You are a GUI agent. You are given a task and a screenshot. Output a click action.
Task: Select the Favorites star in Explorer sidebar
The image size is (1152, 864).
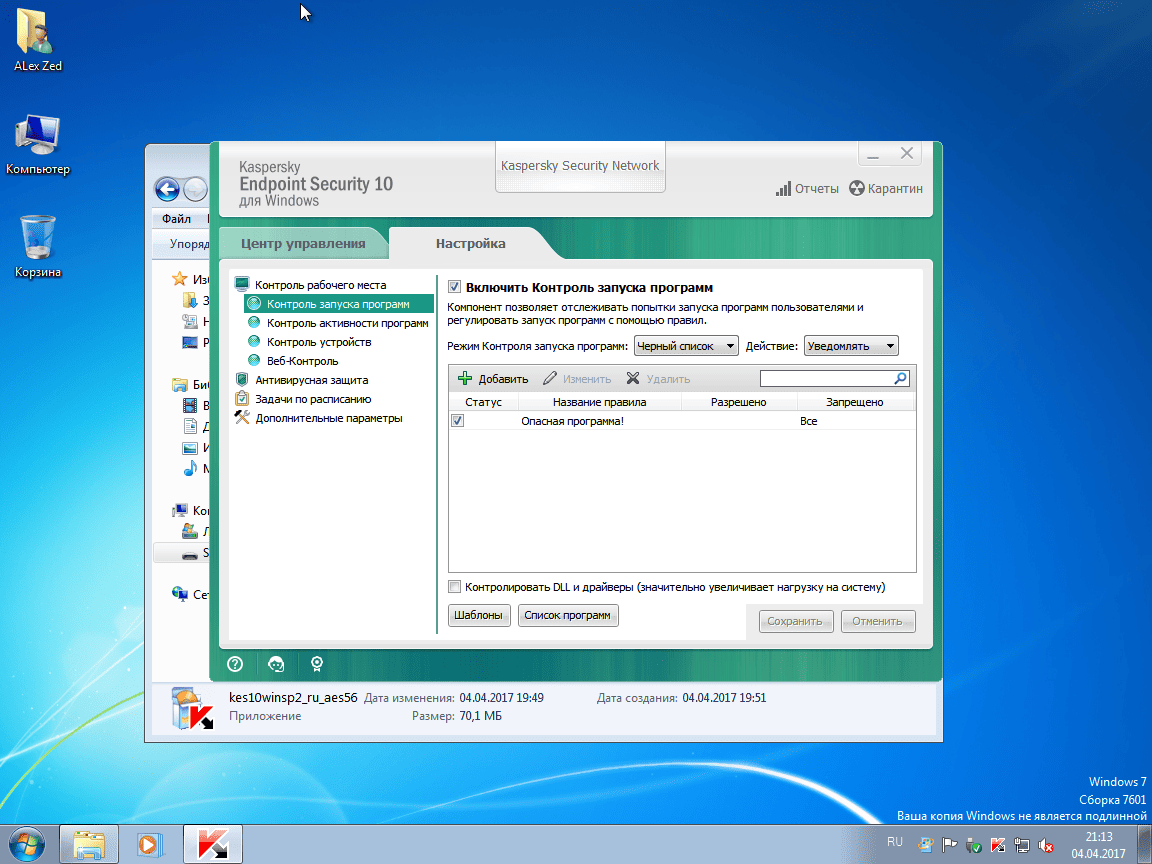(x=179, y=279)
